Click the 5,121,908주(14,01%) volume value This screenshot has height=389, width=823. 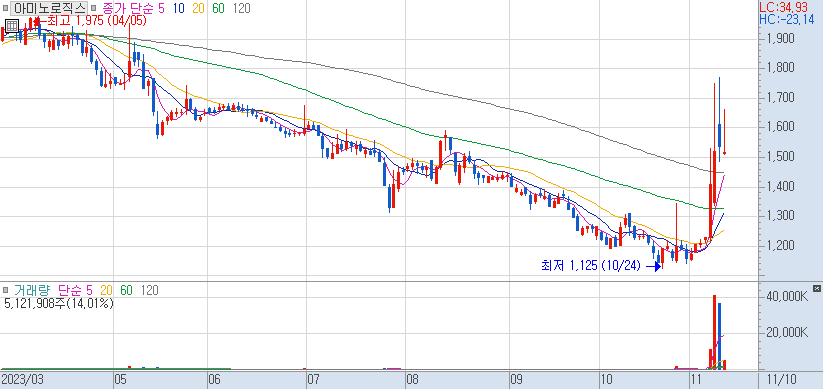pos(58,303)
